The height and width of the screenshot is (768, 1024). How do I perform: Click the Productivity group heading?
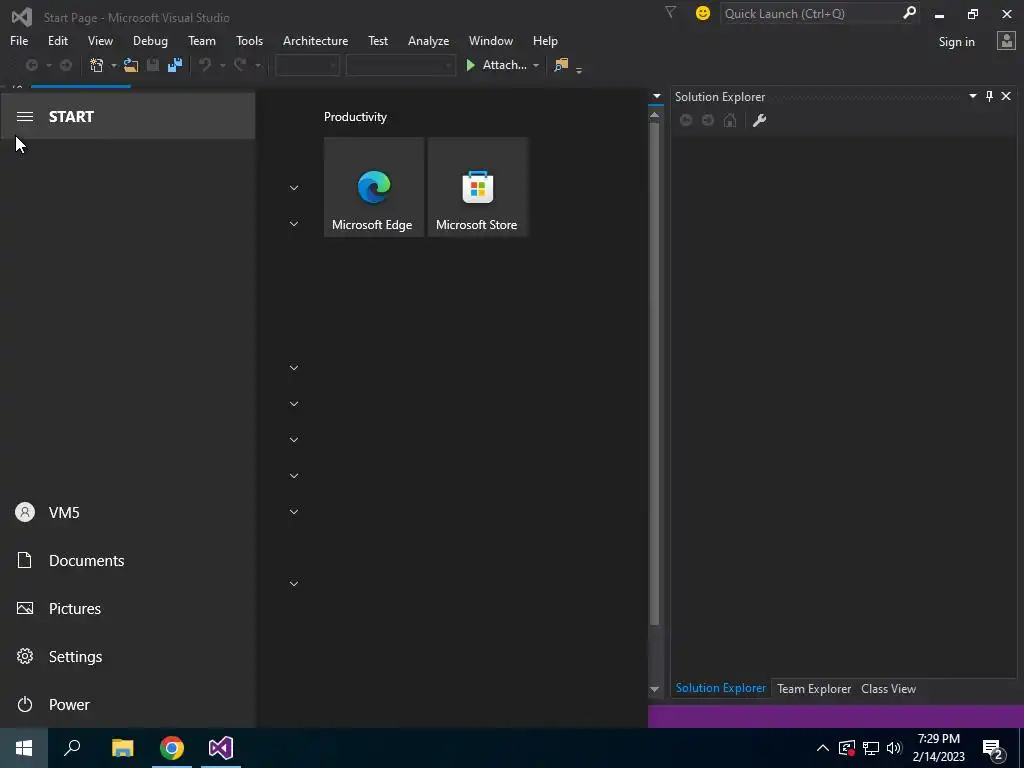click(x=355, y=117)
